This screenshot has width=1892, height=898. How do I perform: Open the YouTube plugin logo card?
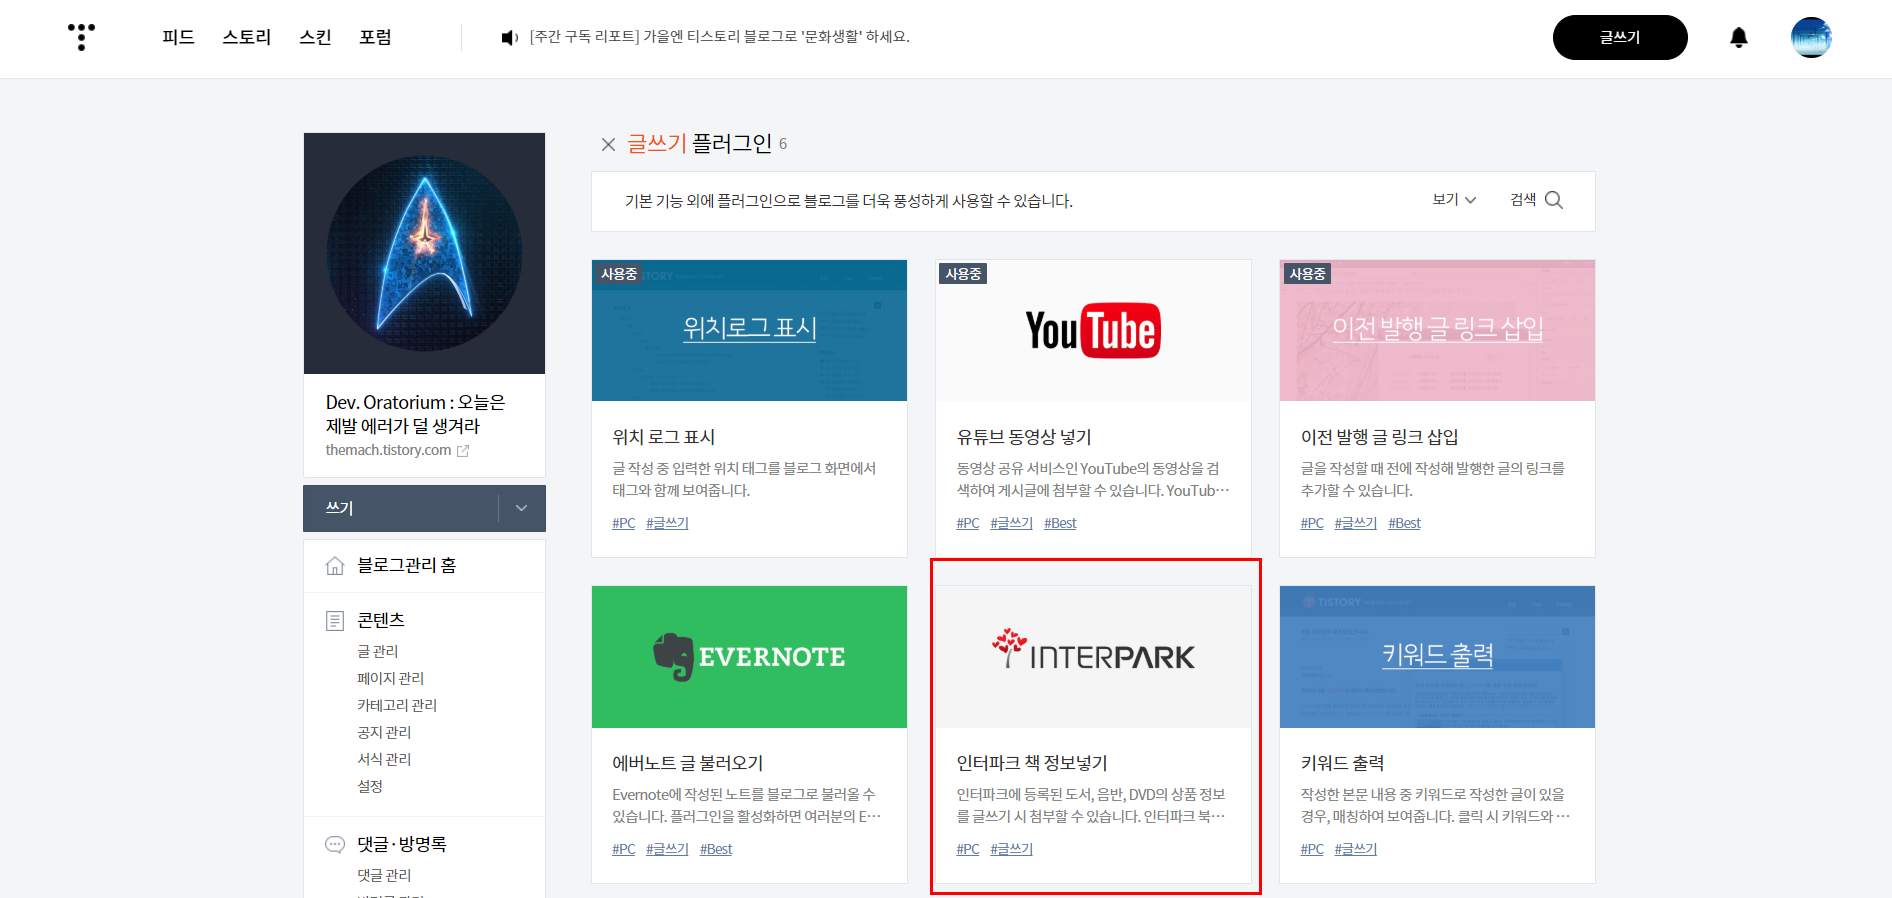[1093, 331]
